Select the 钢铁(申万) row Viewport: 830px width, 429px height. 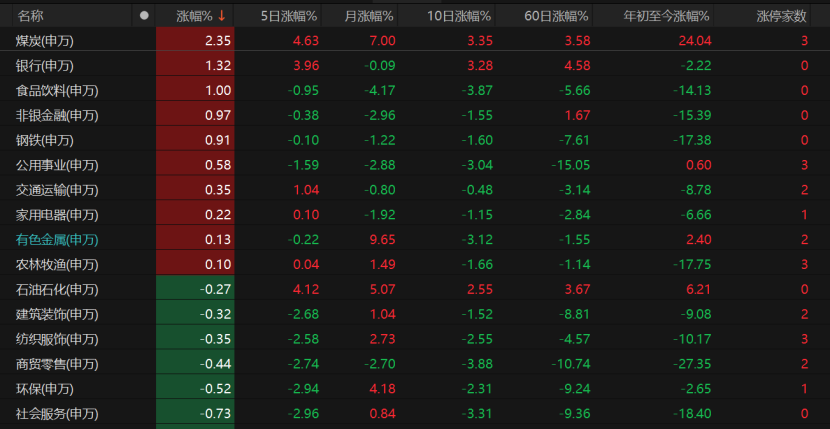click(x=413, y=140)
